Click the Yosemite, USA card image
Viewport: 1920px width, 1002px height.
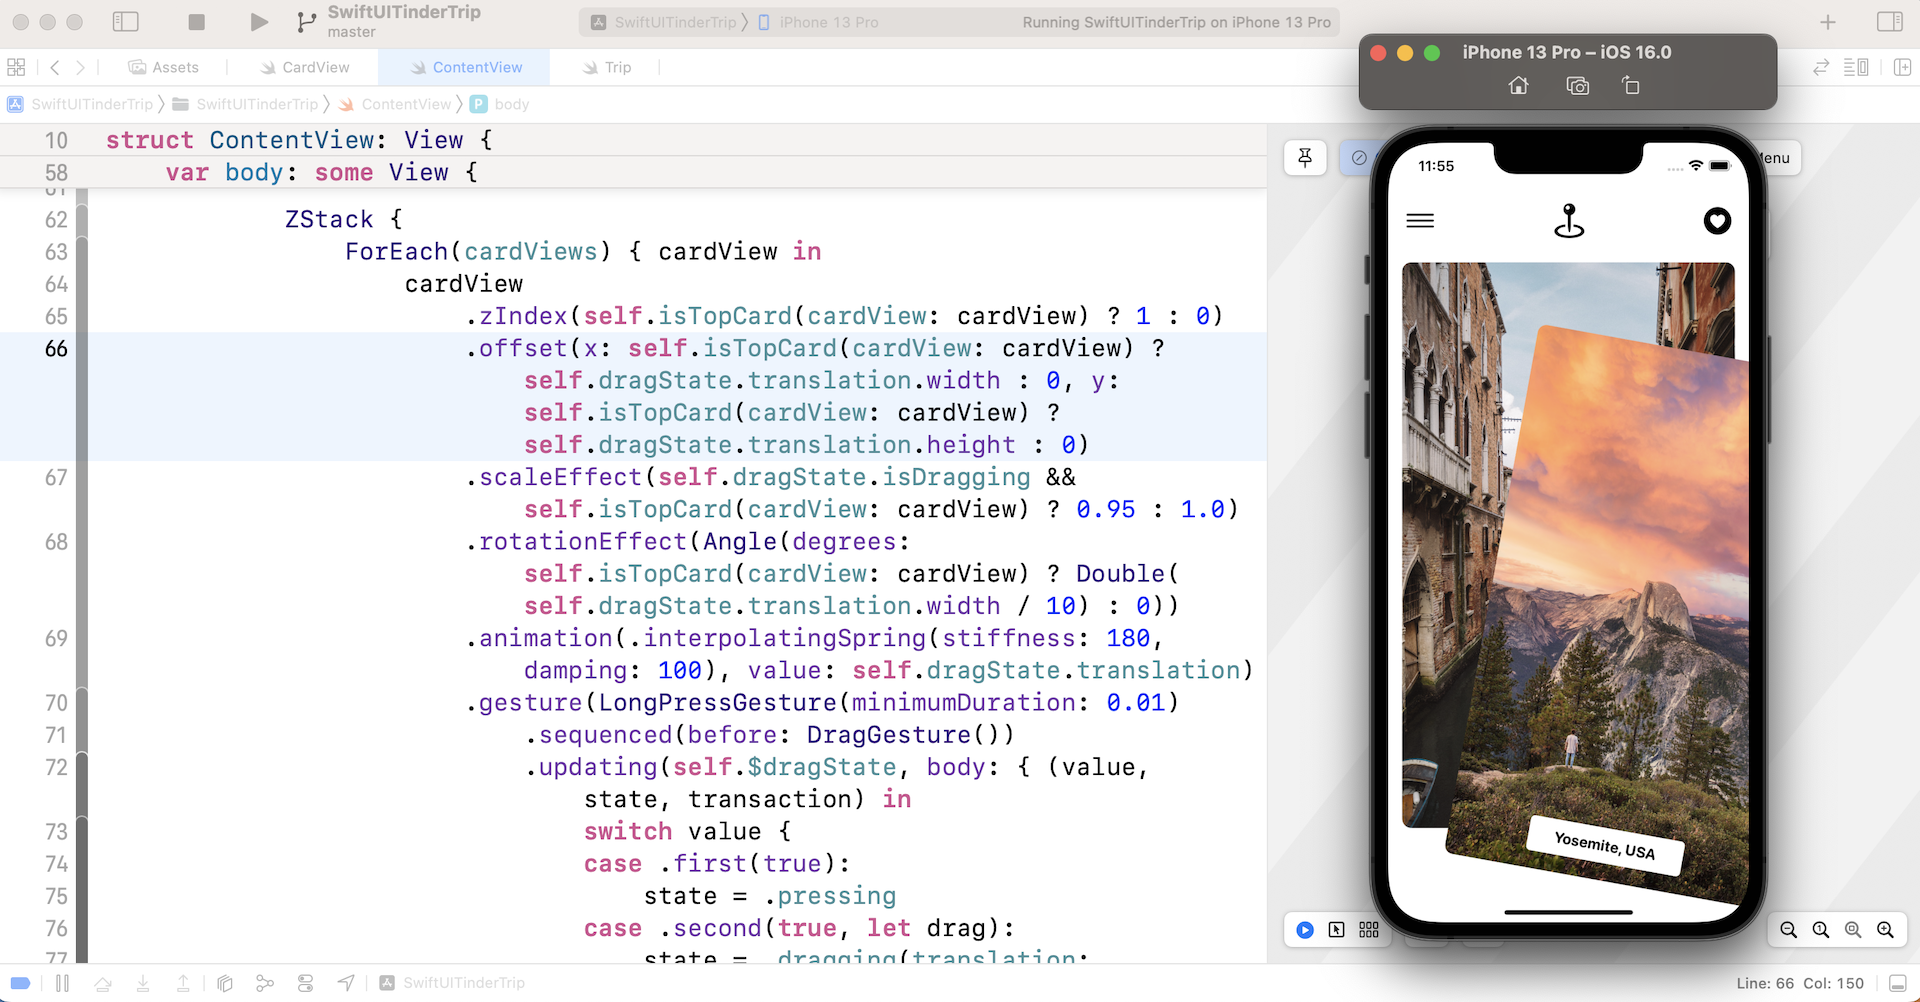(1620, 600)
